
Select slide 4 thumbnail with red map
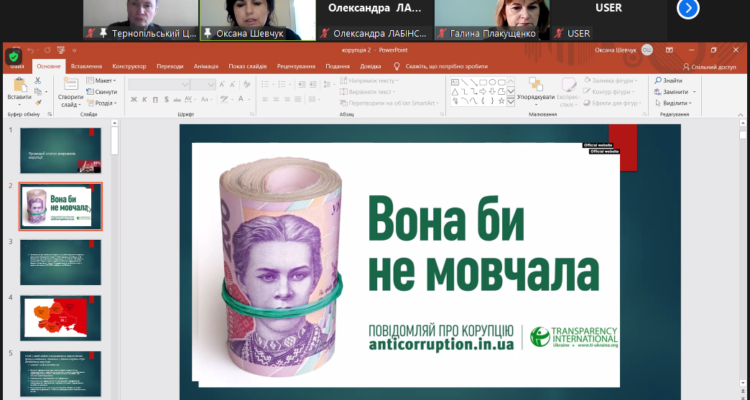coord(61,318)
